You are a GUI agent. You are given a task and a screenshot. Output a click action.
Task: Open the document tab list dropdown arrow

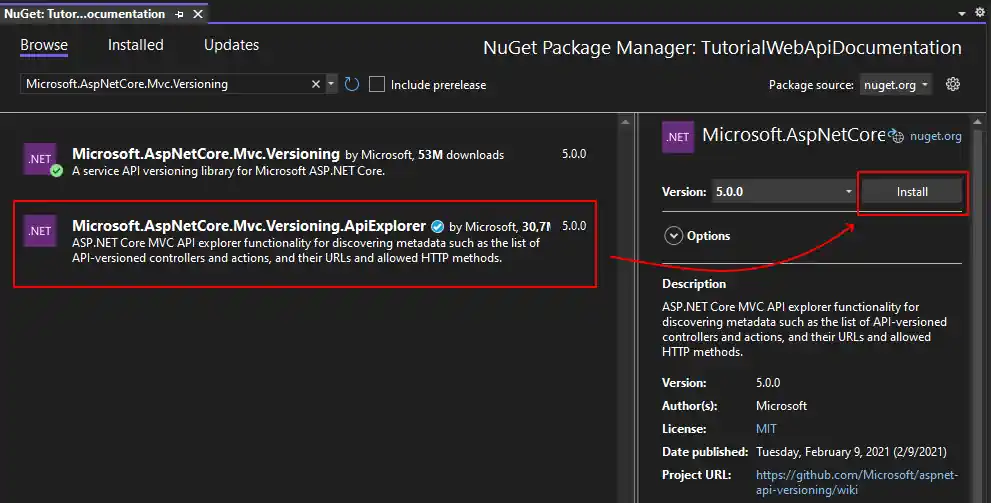click(962, 13)
